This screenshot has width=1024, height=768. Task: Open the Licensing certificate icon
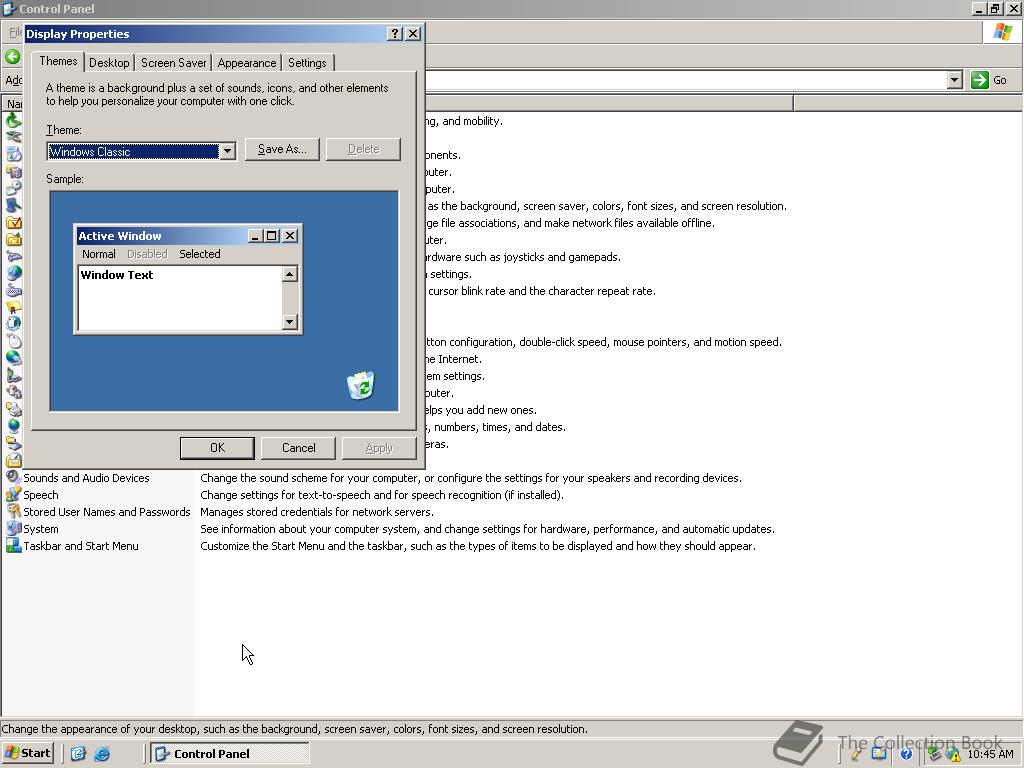[13, 308]
